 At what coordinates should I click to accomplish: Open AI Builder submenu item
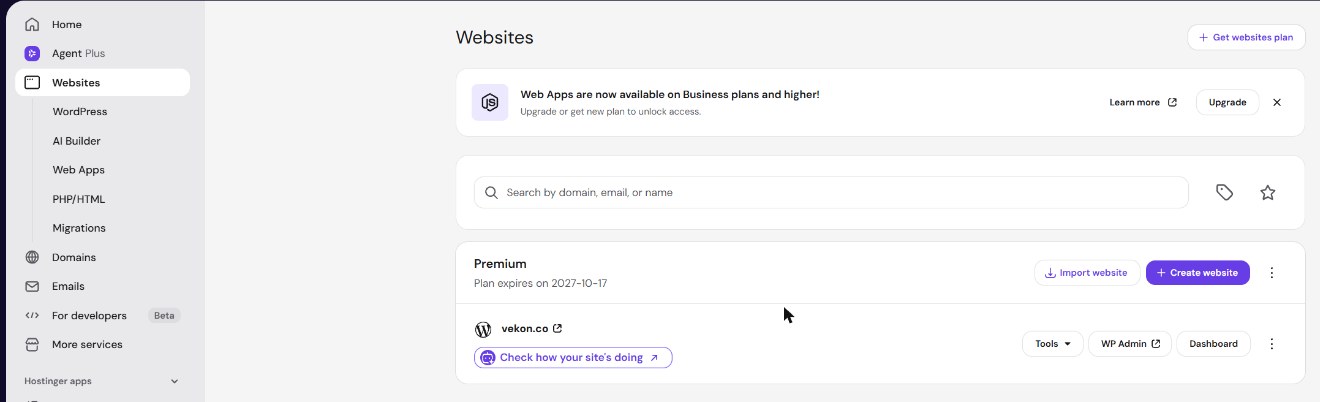pyautogui.click(x=76, y=141)
